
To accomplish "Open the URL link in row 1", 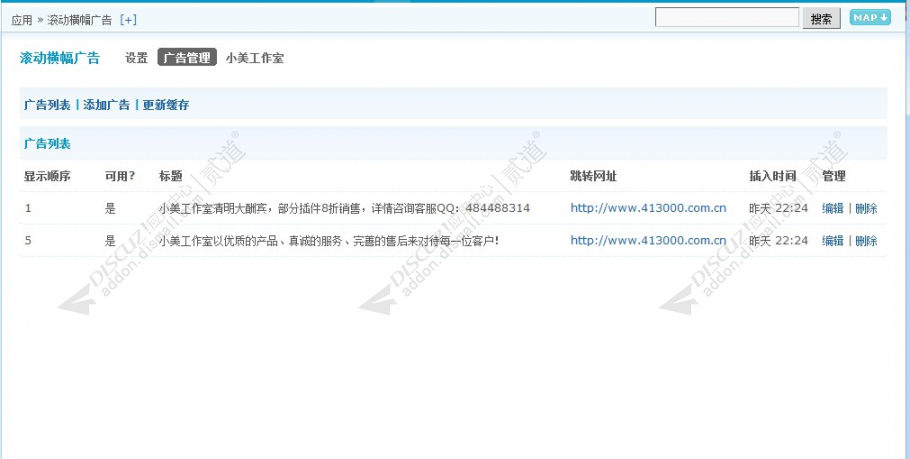I will [648, 208].
